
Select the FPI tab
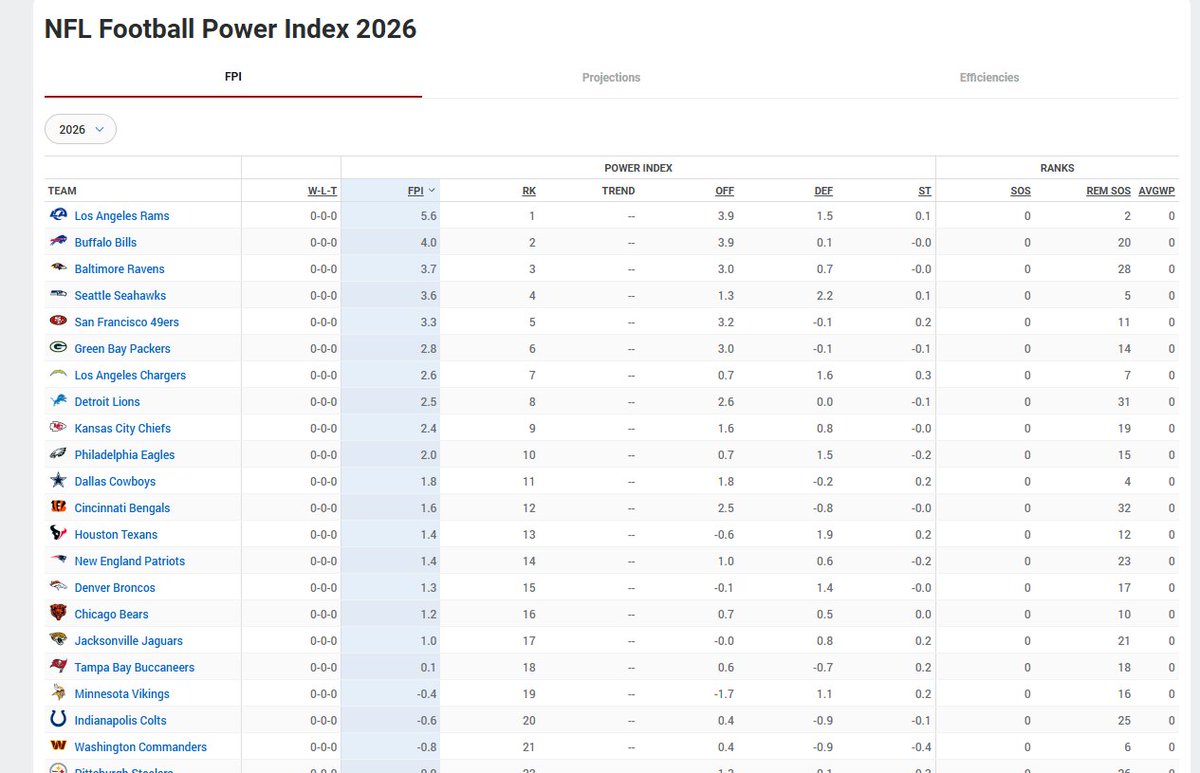pos(233,77)
